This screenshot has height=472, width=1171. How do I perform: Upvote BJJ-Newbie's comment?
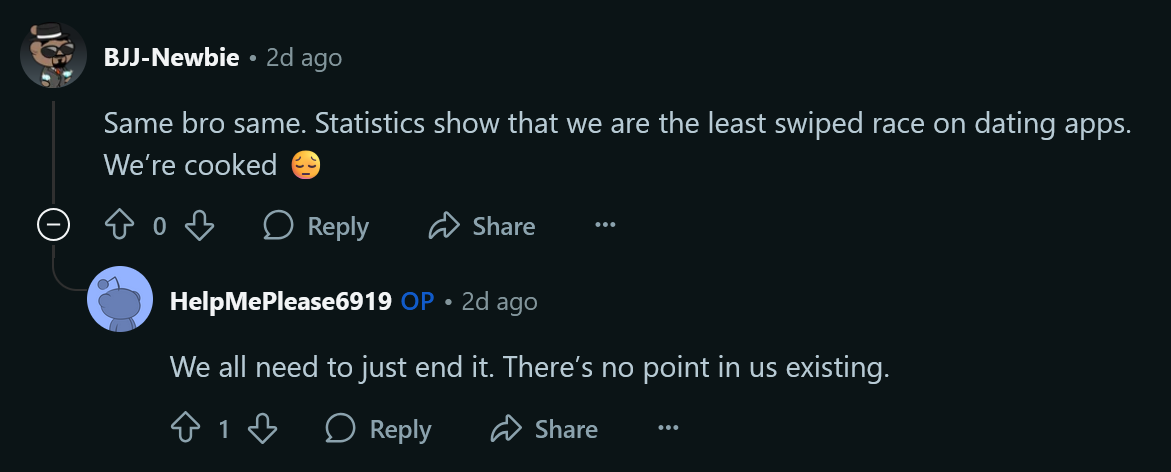121,227
